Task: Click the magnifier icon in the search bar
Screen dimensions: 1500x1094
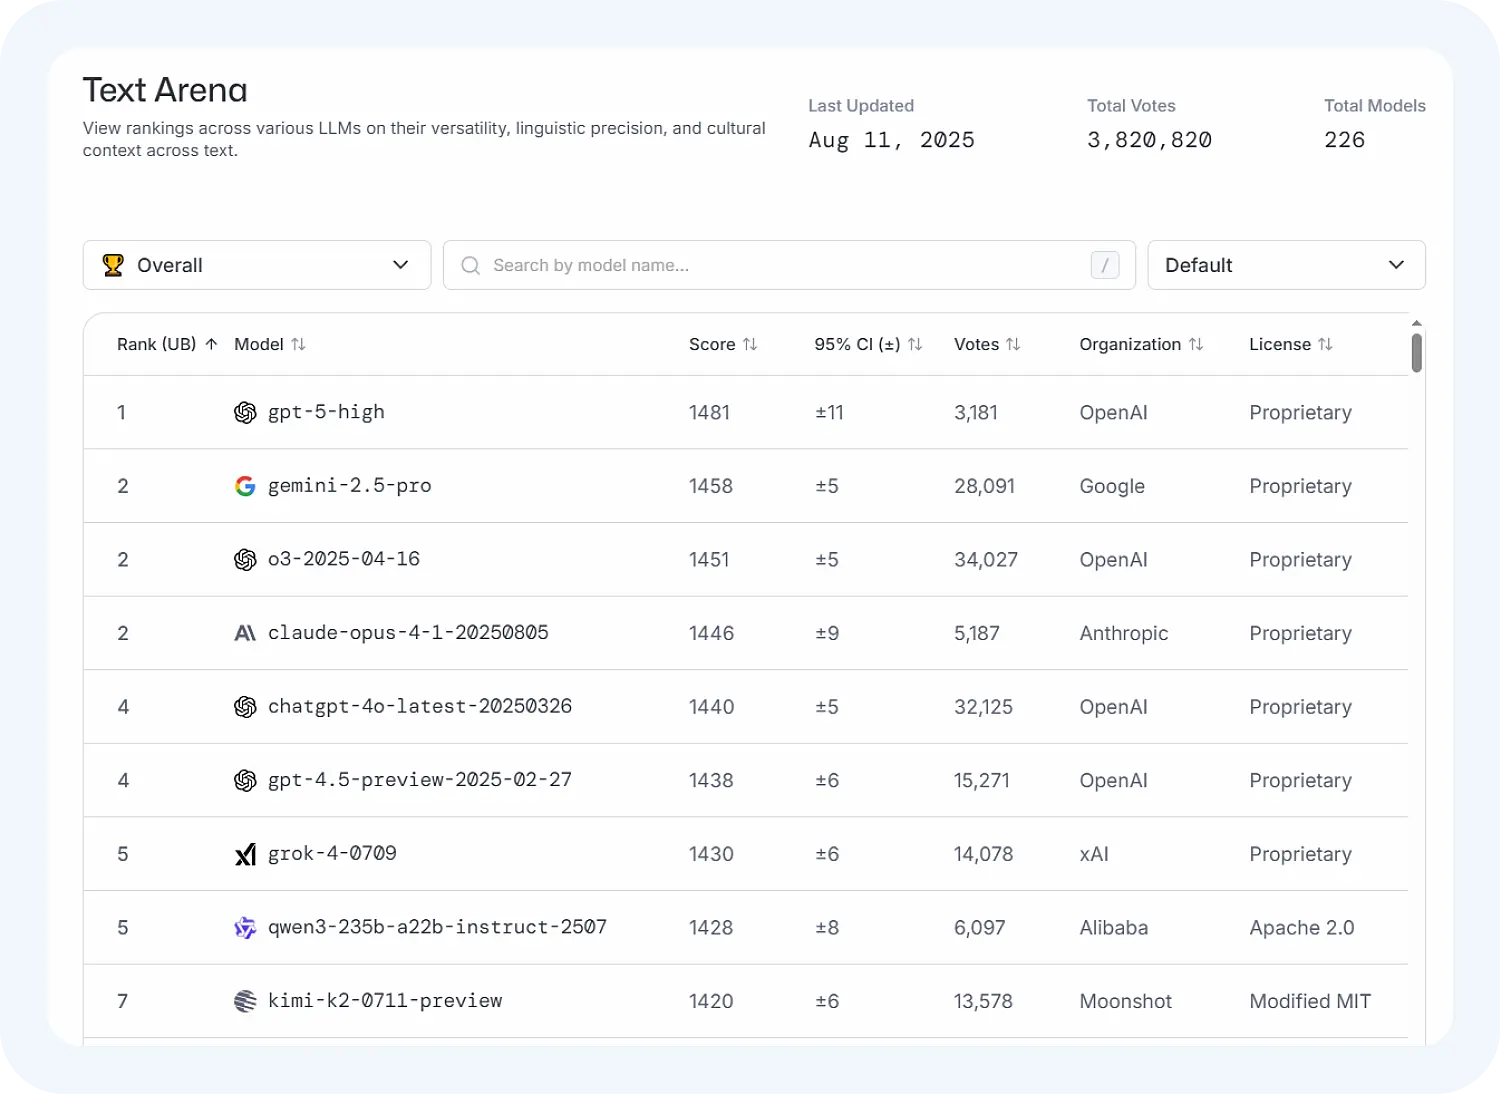Action: (x=470, y=265)
